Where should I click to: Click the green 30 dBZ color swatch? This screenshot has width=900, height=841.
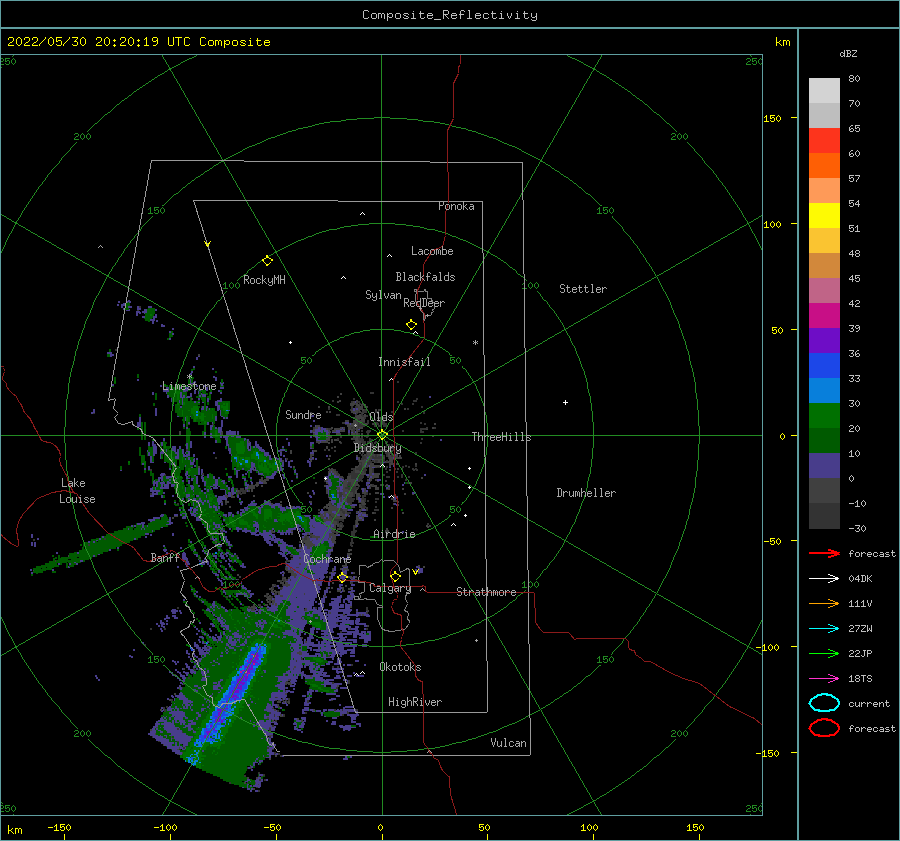pyautogui.click(x=824, y=415)
